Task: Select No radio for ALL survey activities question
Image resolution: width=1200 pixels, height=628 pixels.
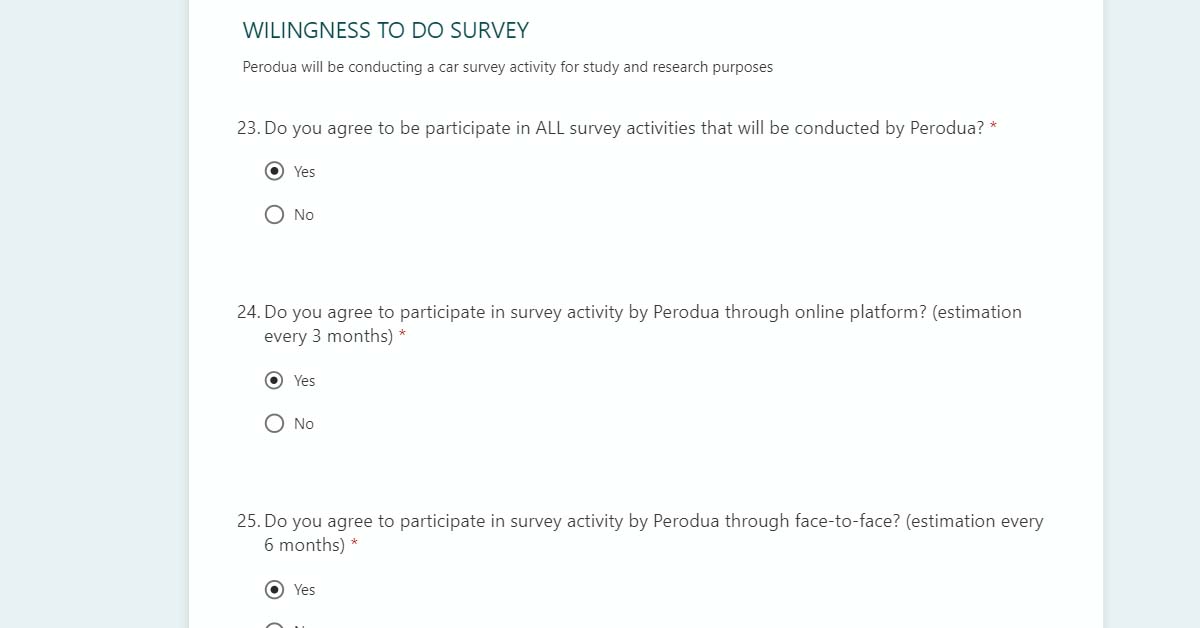Action: coord(274,214)
